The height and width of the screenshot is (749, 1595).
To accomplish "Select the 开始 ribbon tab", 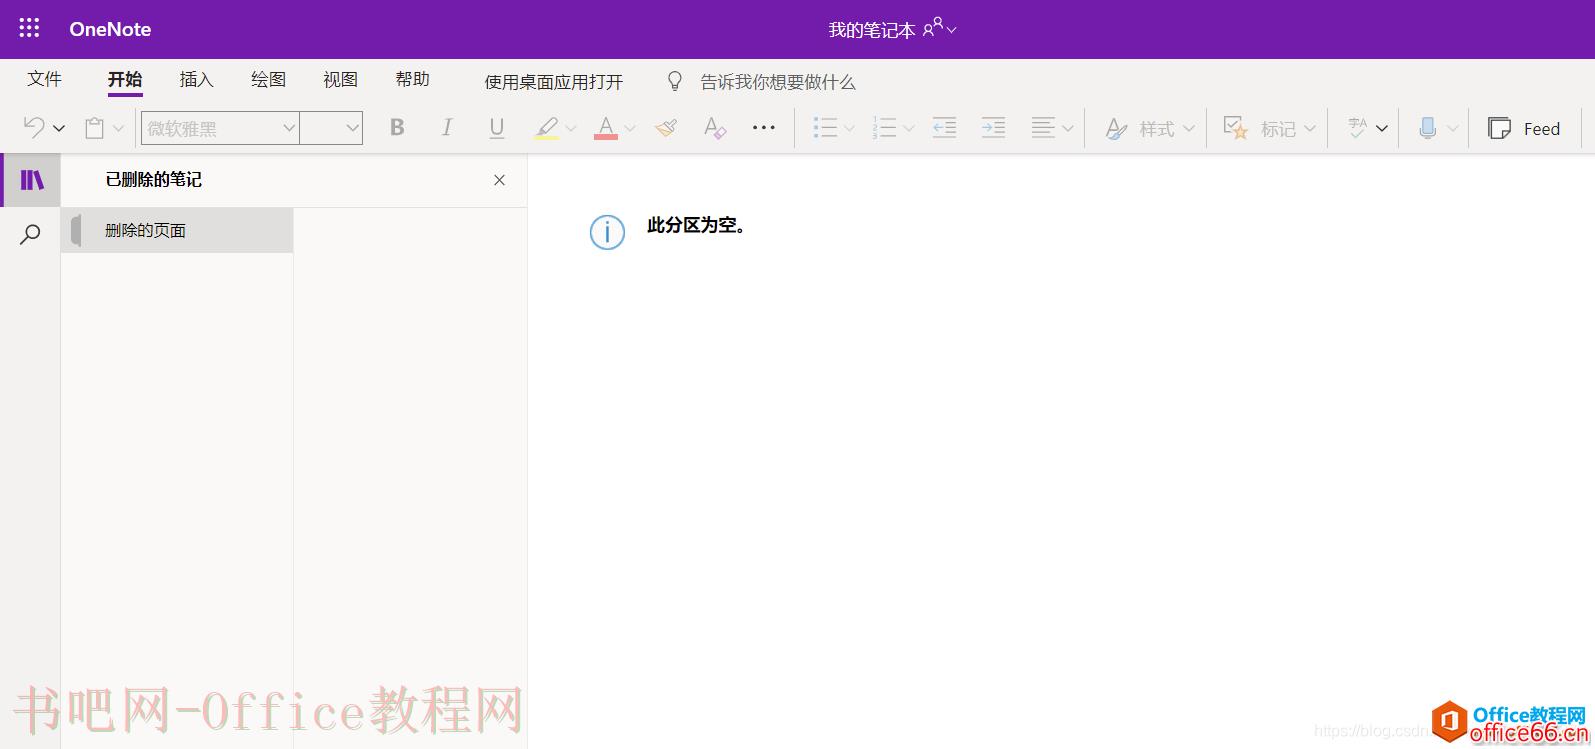I will pos(125,79).
